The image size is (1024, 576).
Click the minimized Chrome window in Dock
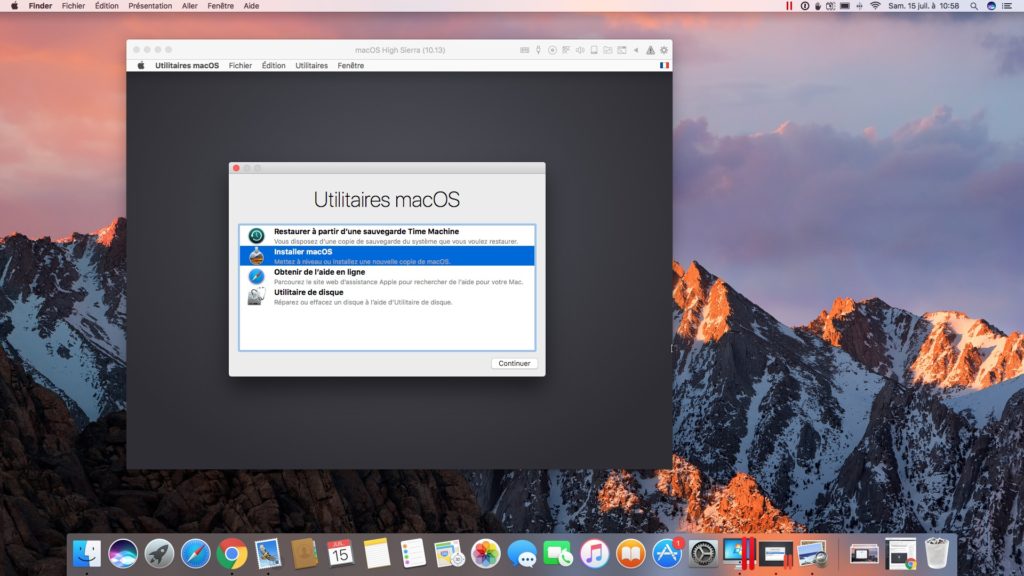901,554
